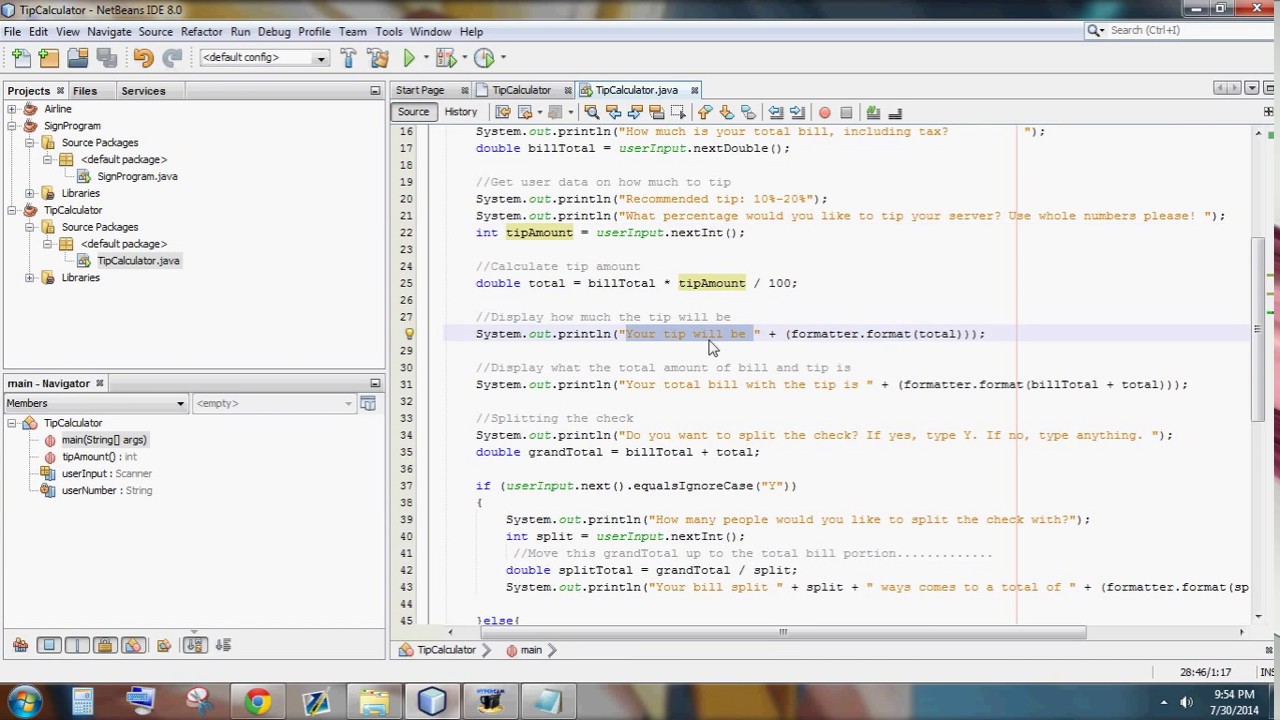This screenshot has width=1280, height=720.
Task: Expand Libraries under TipCalculator project
Action: (30, 278)
